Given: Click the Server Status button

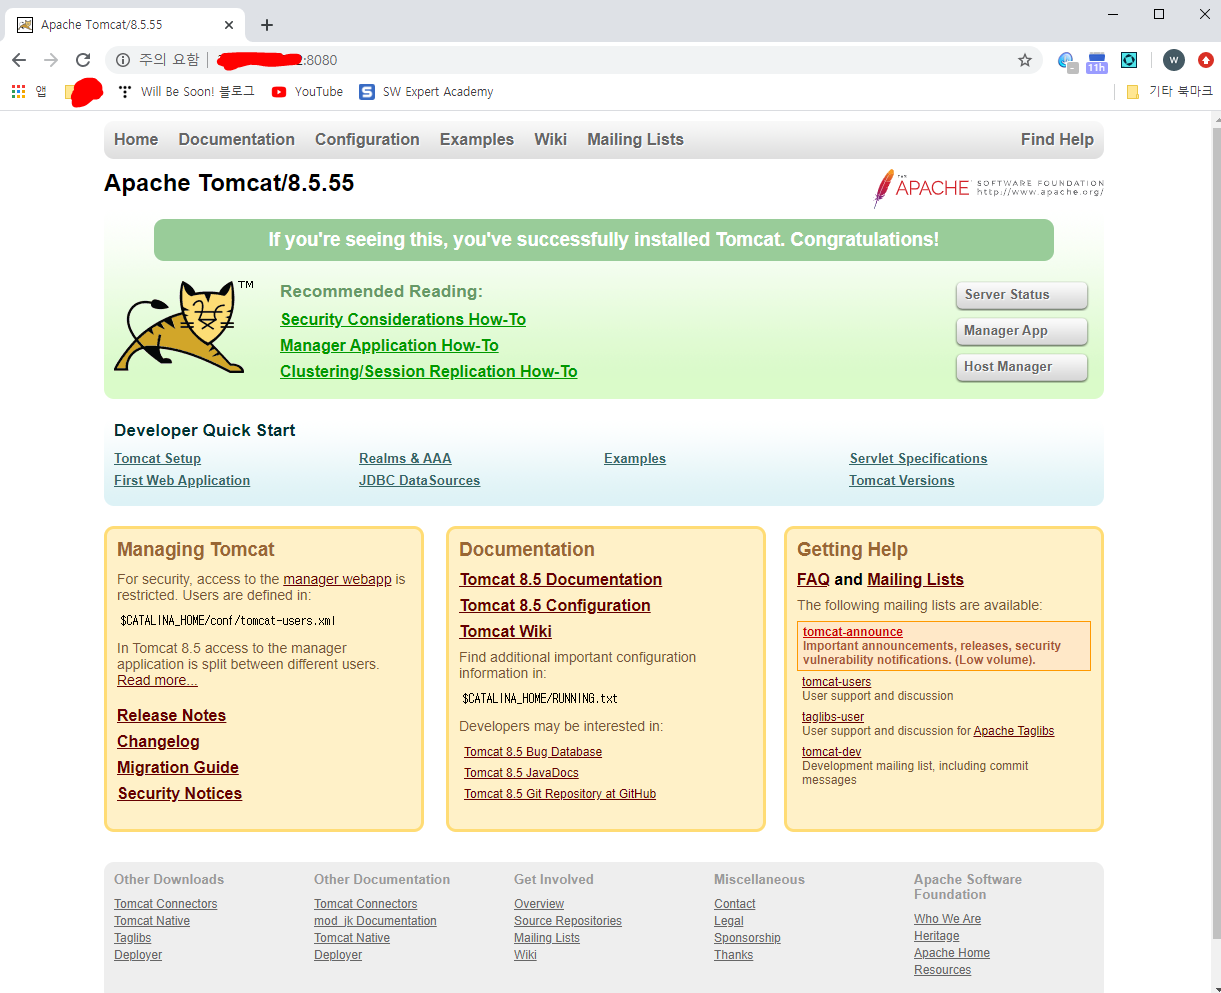Looking at the screenshot, I should pos(1021,295).
